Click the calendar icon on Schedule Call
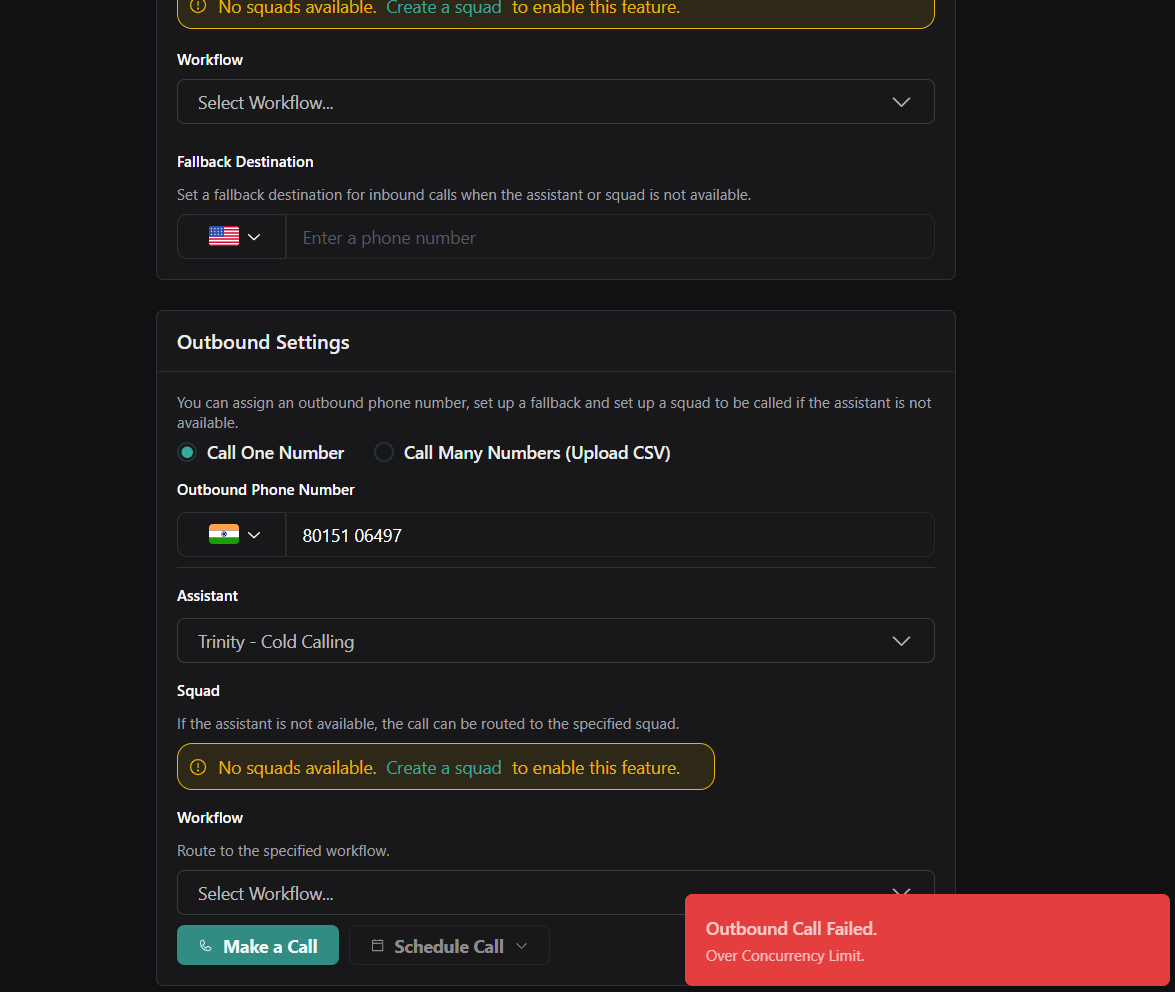 coord(377,946)
